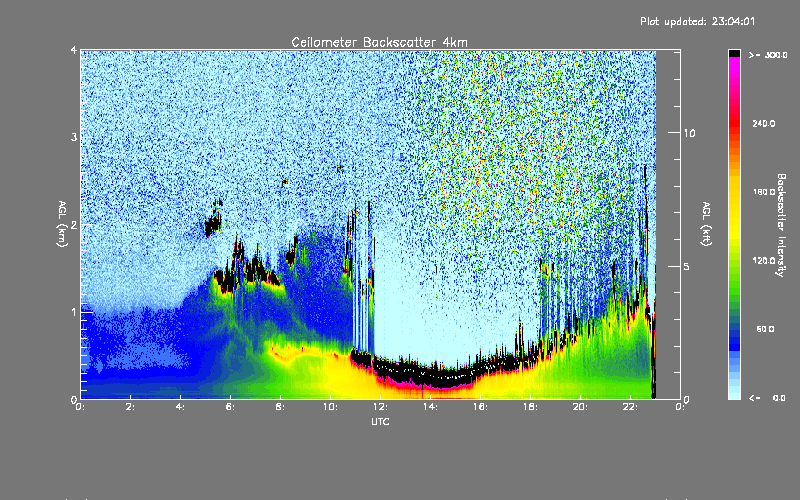Click the "2:" tick on the UTC axis
Viewport: 800px width, 500px height.
point(130,407)
